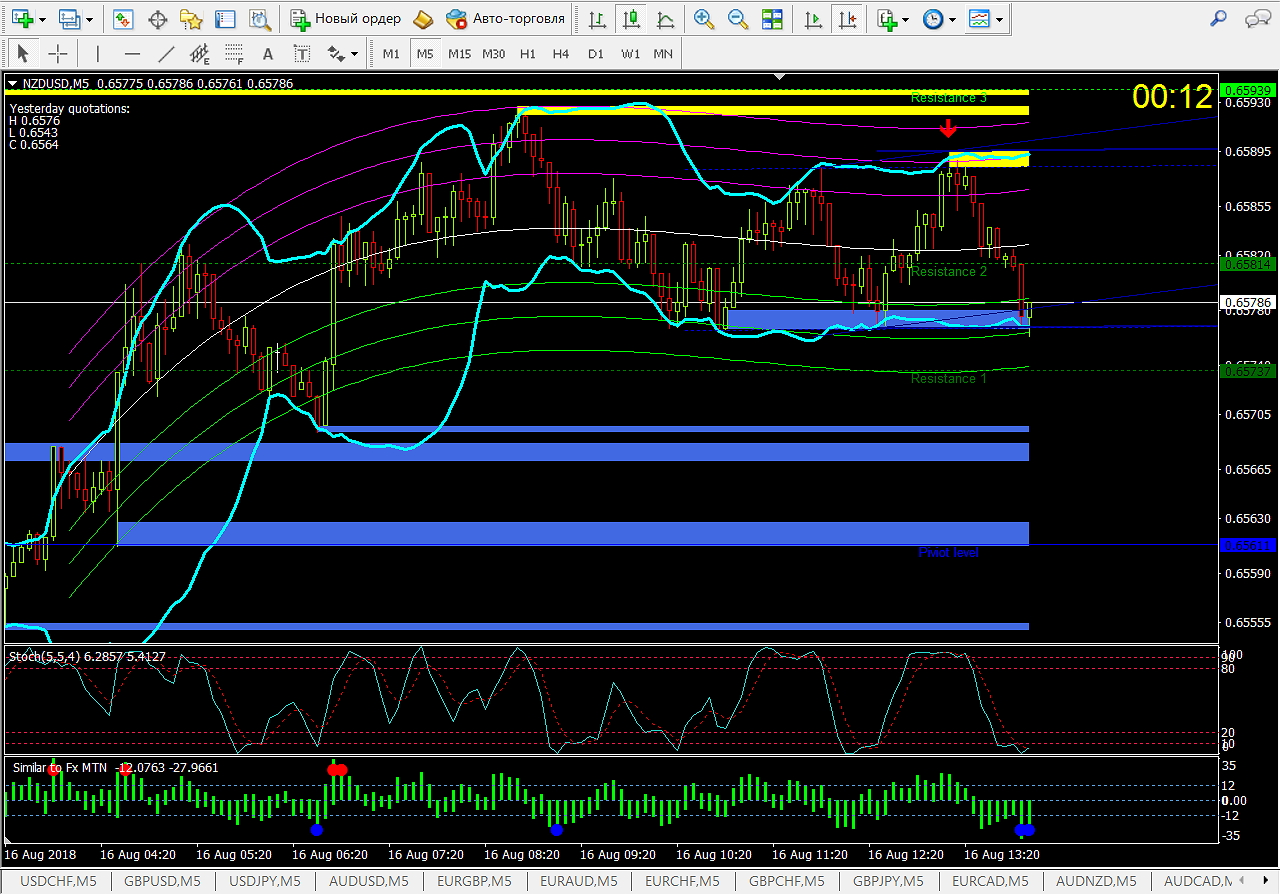Set timeframe to M15
Viewport: 1280px width, 894px height.
point(459,54)
